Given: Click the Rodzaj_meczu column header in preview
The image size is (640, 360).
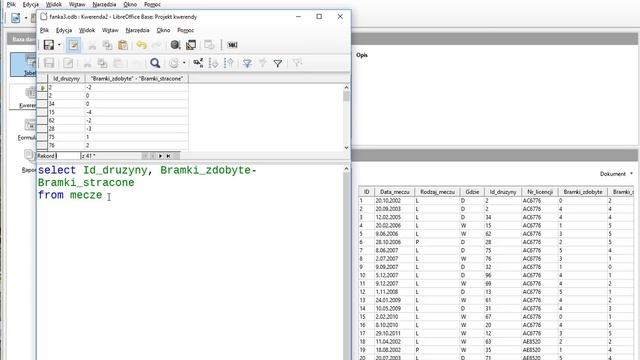Looking at the screenshot, I should coord(437,192).
